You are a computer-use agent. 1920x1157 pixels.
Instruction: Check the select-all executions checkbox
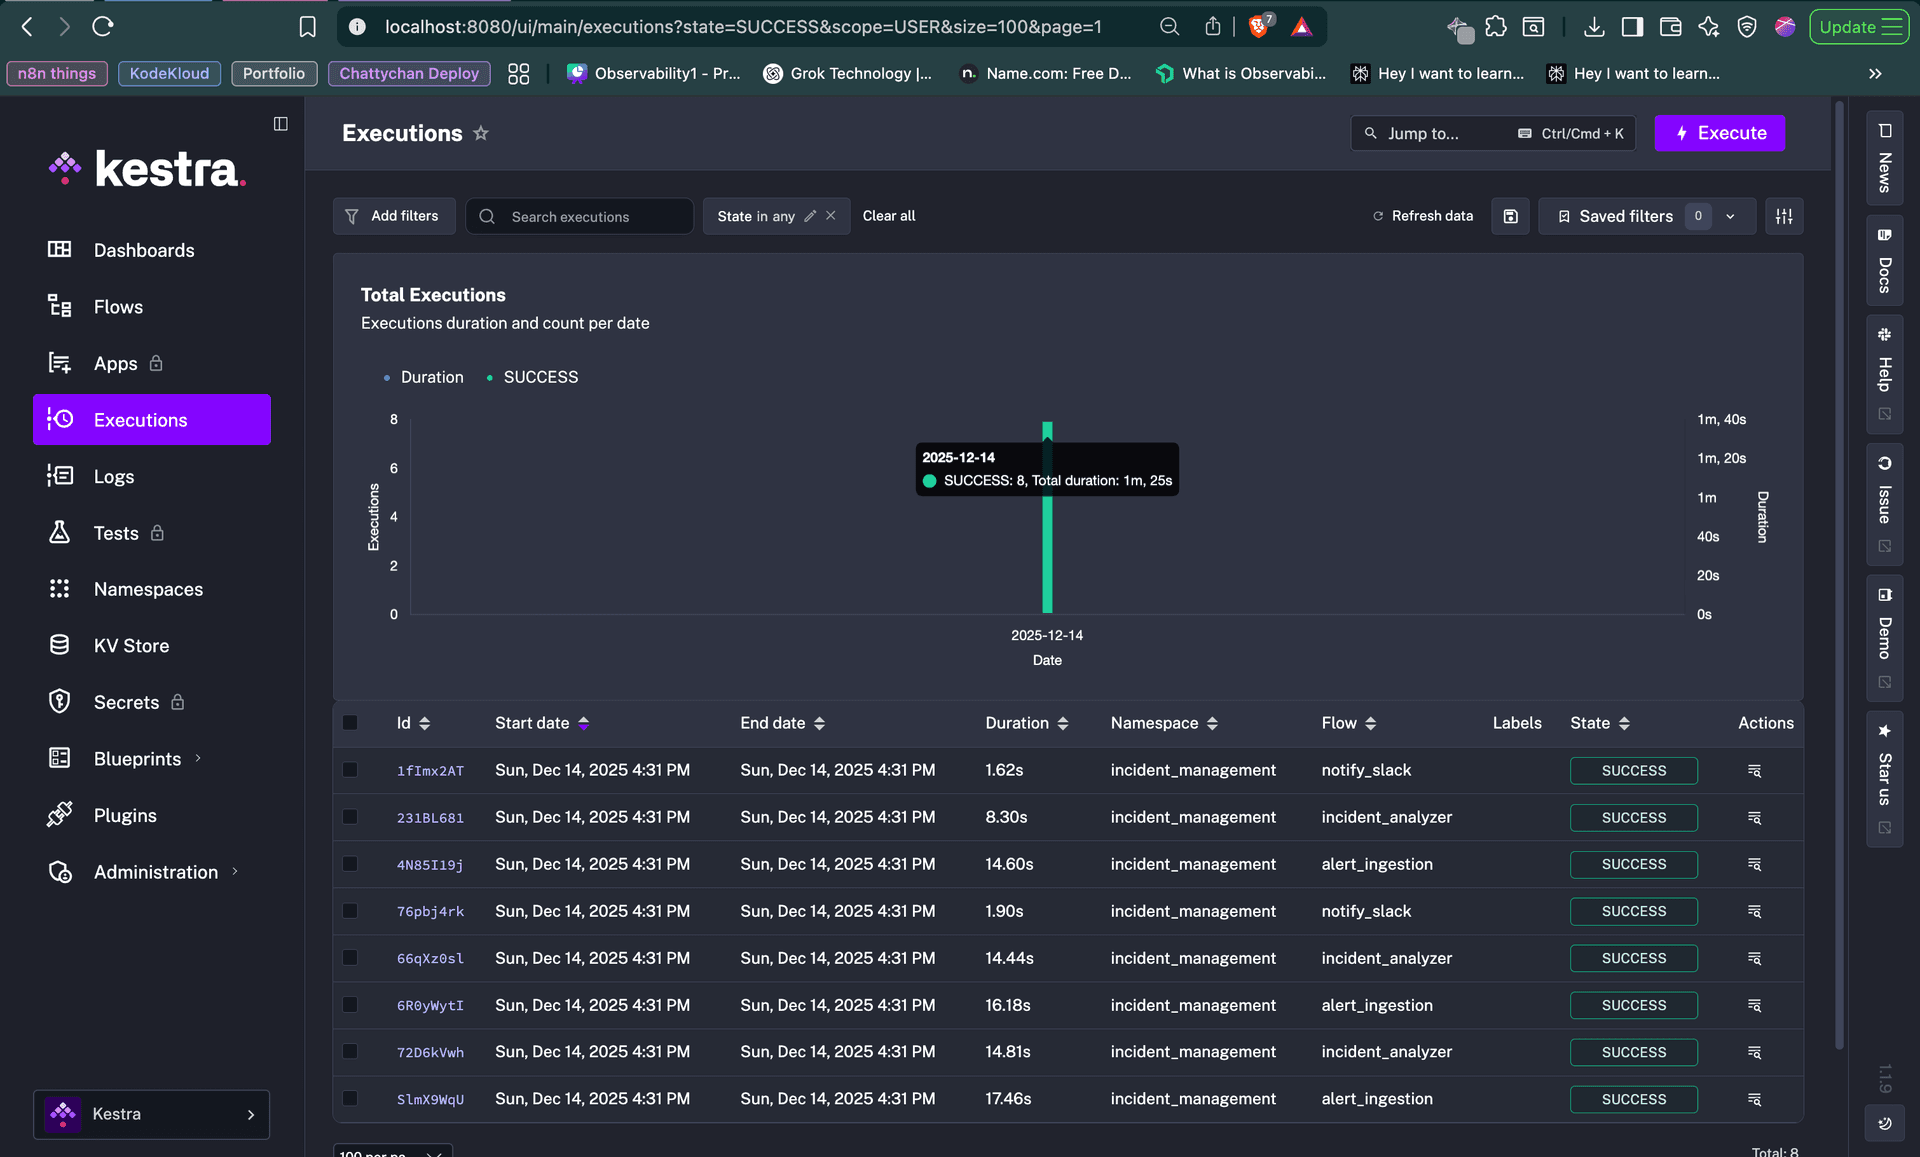[350, 723]
